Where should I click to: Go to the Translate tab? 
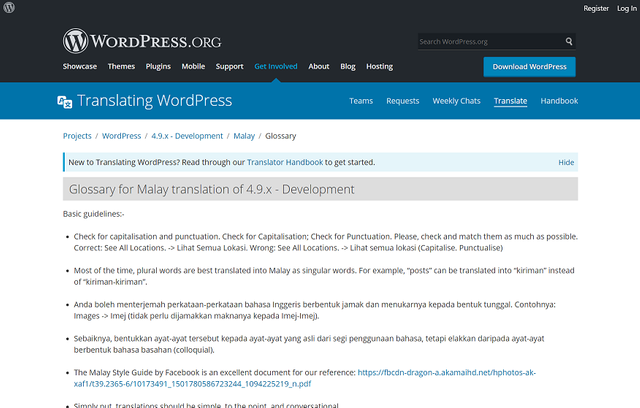510,101
